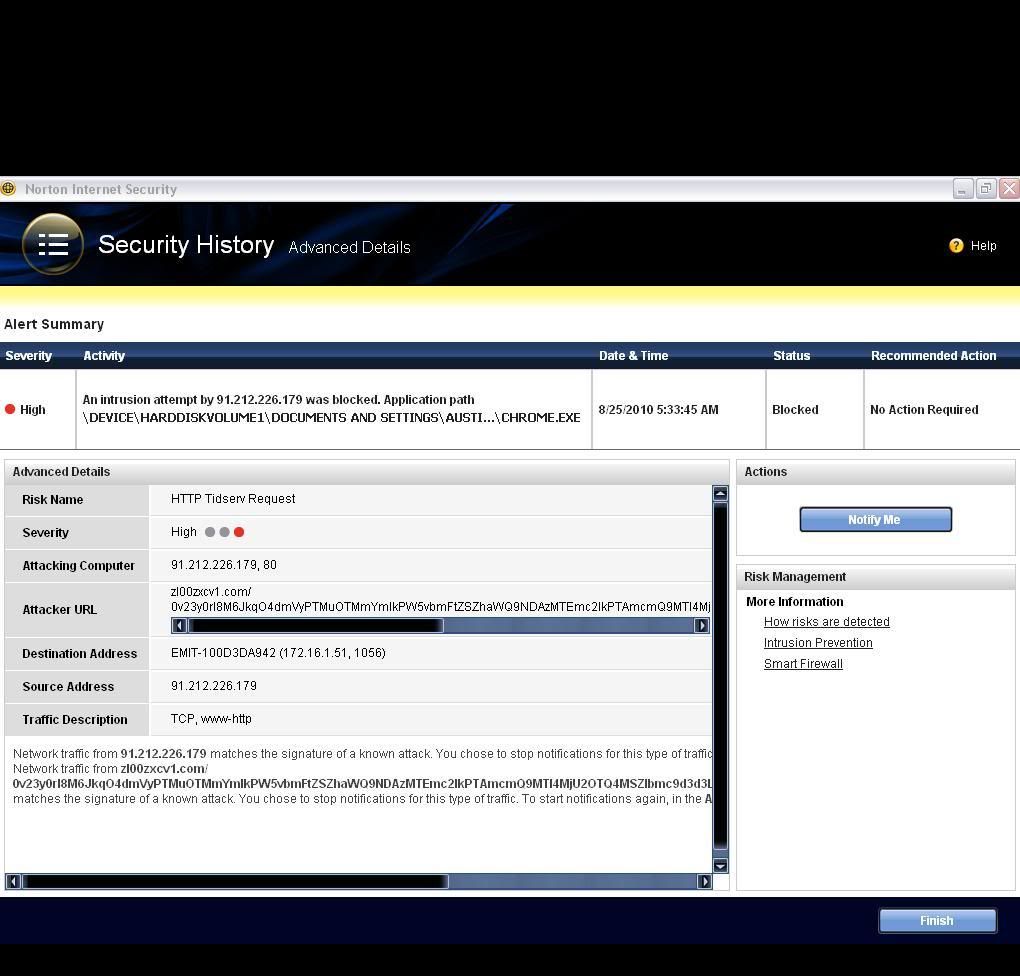Click the Alert Summary heading

(54, 324)
